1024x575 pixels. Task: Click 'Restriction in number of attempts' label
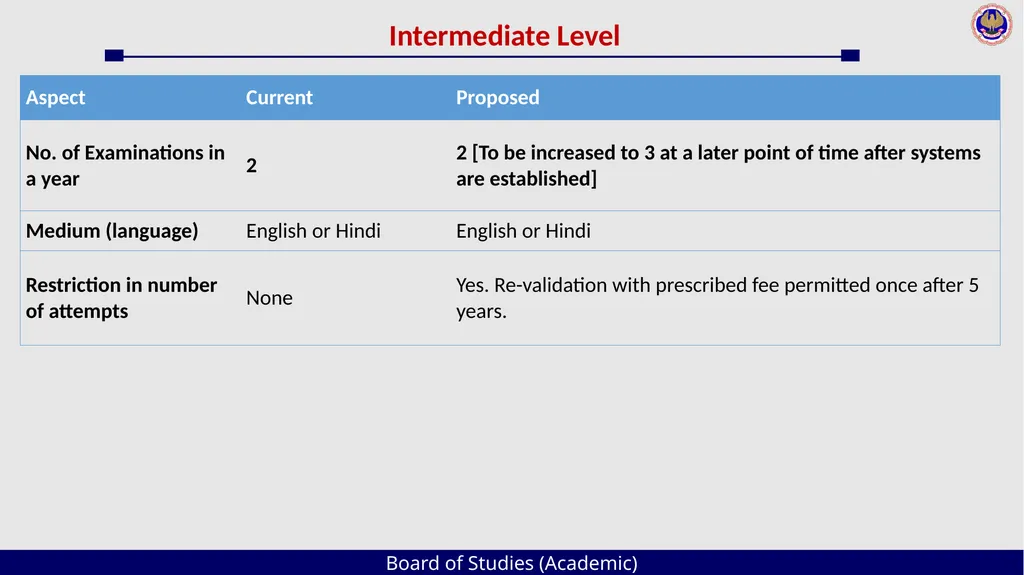point(121,298)
